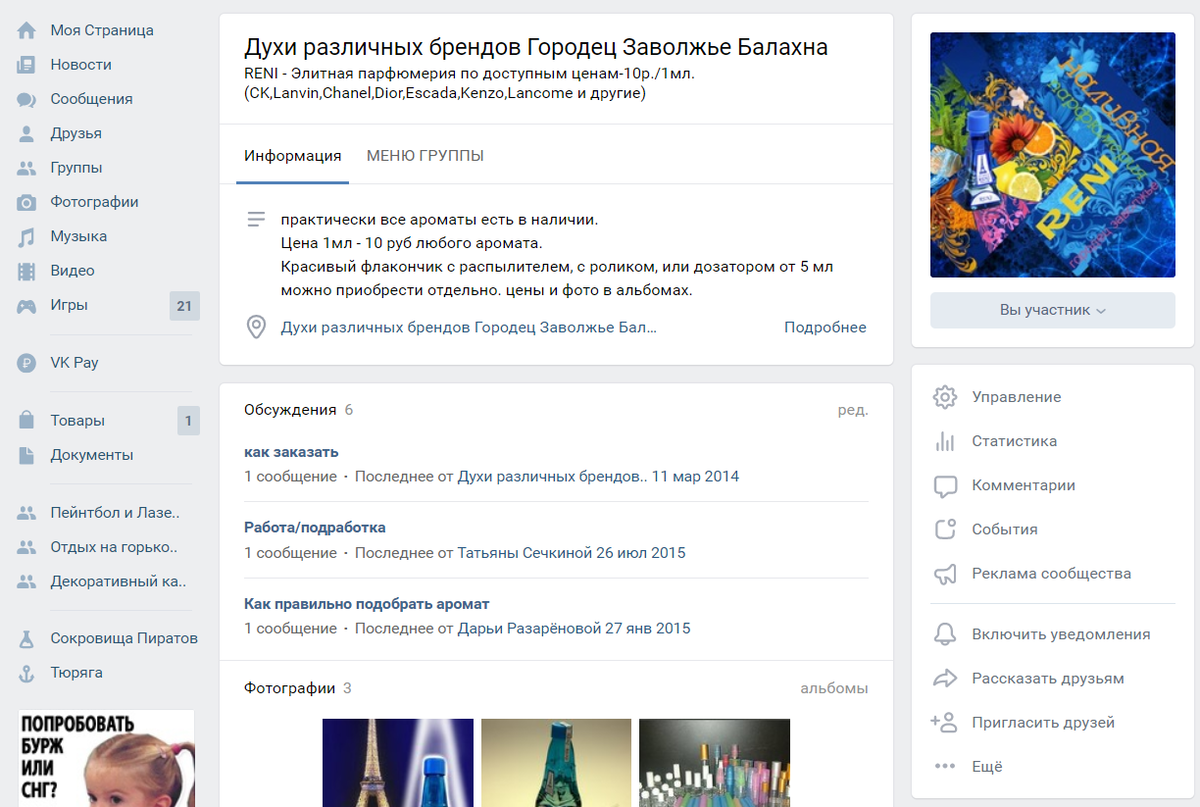The image size is (1200, 807).
Task: Select the Друзья person icon
Action: (x=27, y=133)
